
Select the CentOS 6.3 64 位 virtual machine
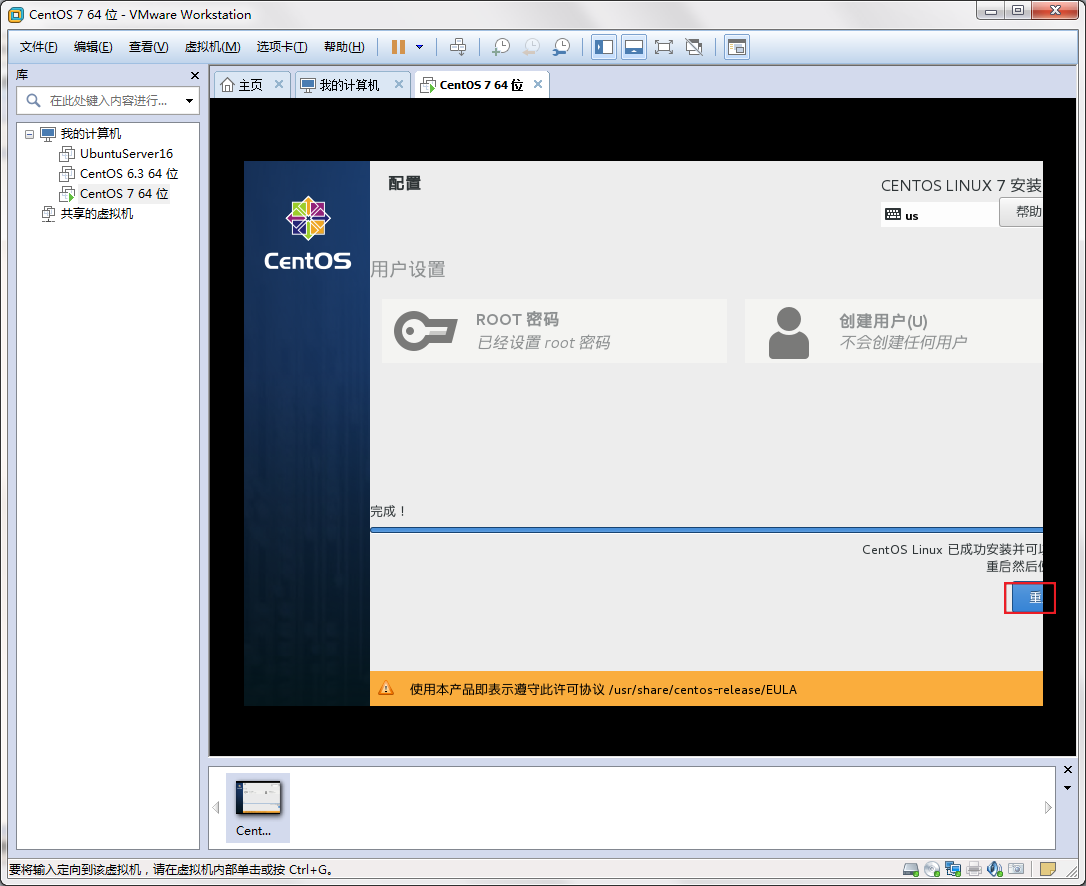pyautogui.click(x=129, y=174)
